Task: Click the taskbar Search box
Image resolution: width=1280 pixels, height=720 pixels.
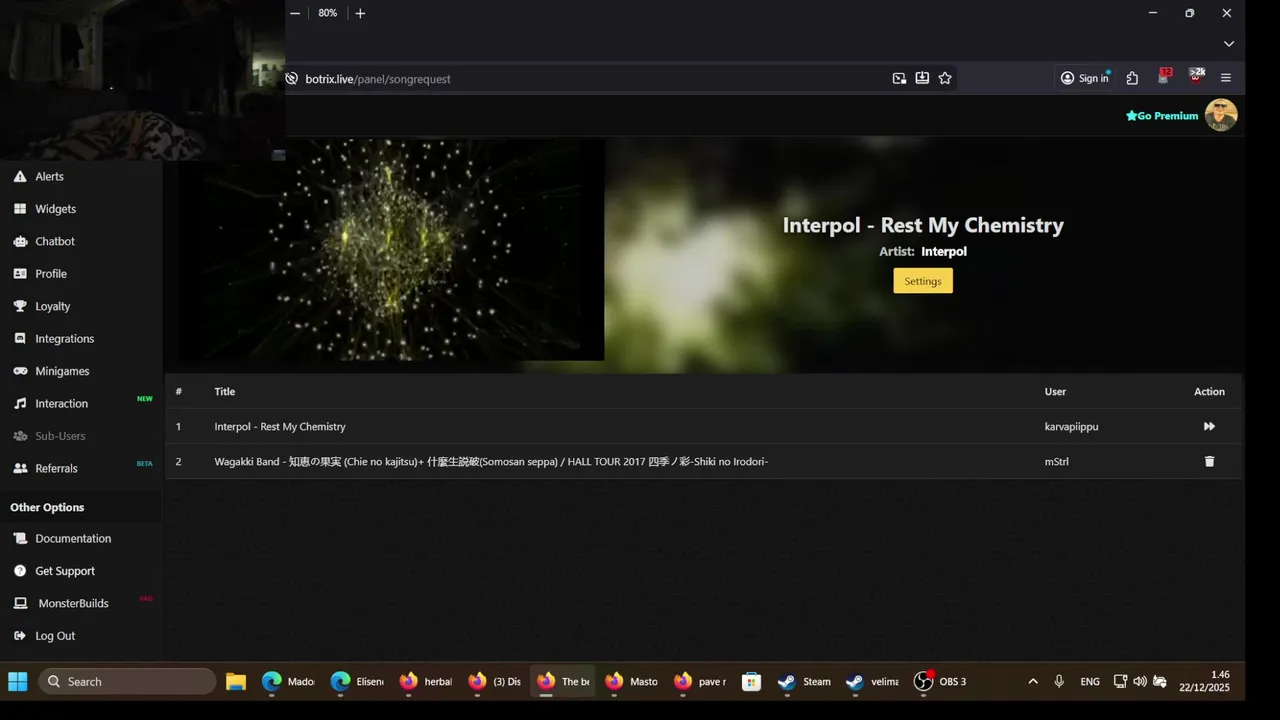Action: point(127,681)
